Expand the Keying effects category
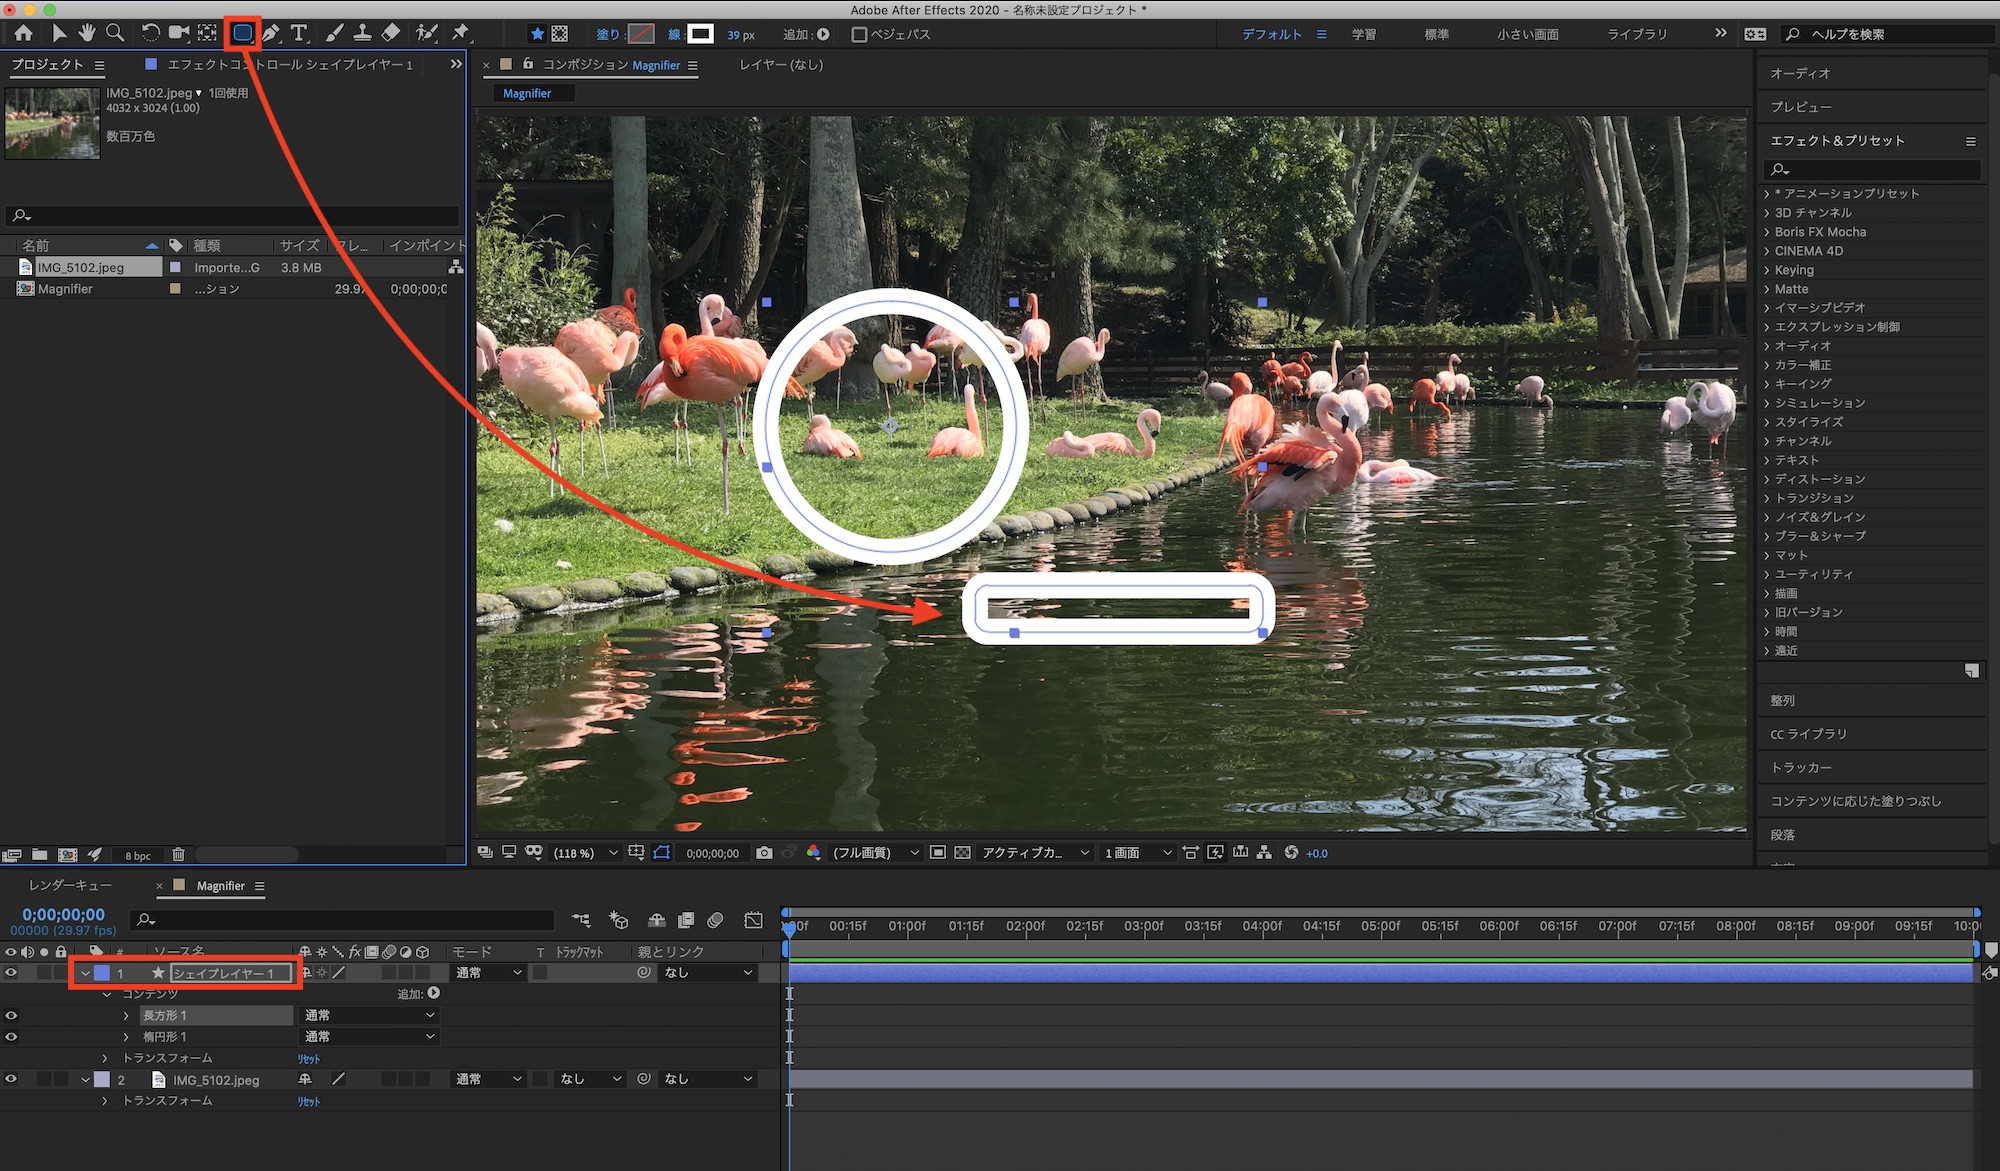The width and height of the screenshot is (2000, 1171). pos(1767,270)
